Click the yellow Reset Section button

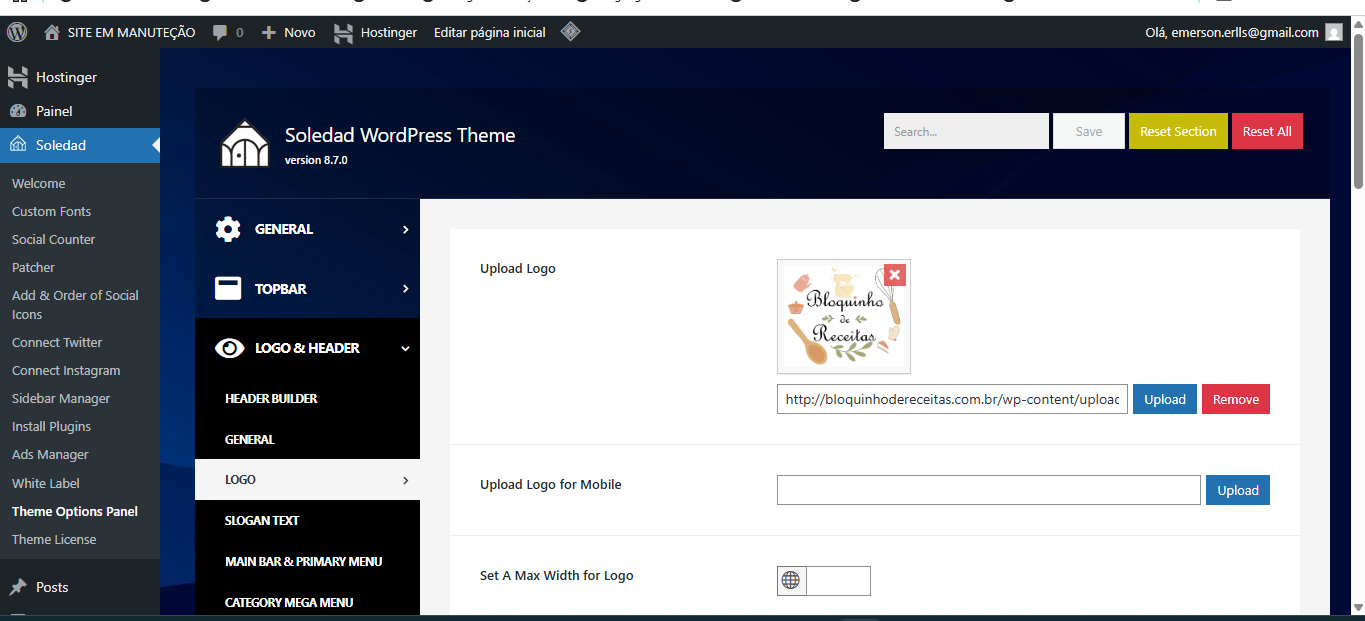pyautogui.click(x=1178, y=131)
